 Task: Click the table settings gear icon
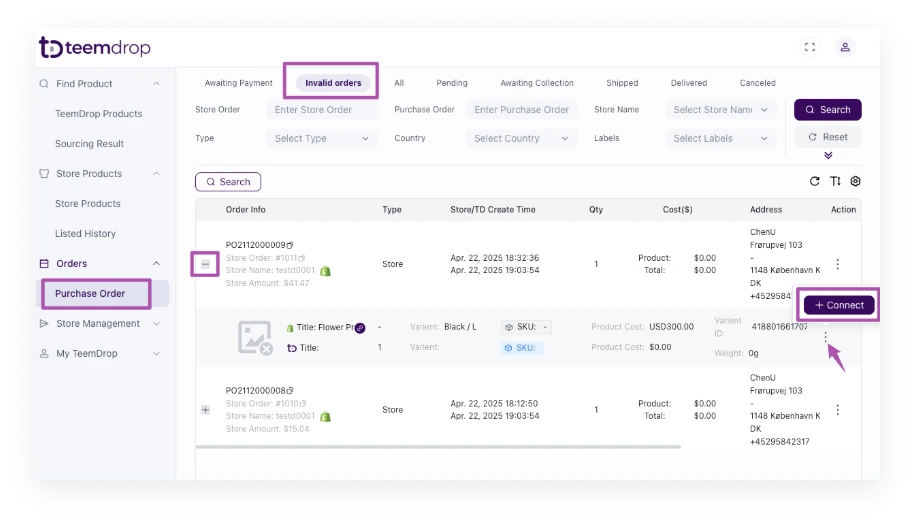tap(855, 182)
